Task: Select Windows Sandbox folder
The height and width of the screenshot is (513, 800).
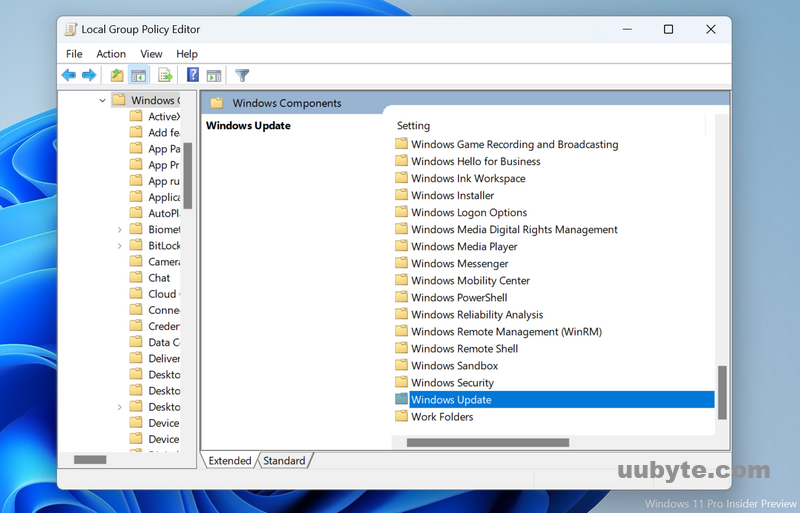Action: click(x=455, y=365)
